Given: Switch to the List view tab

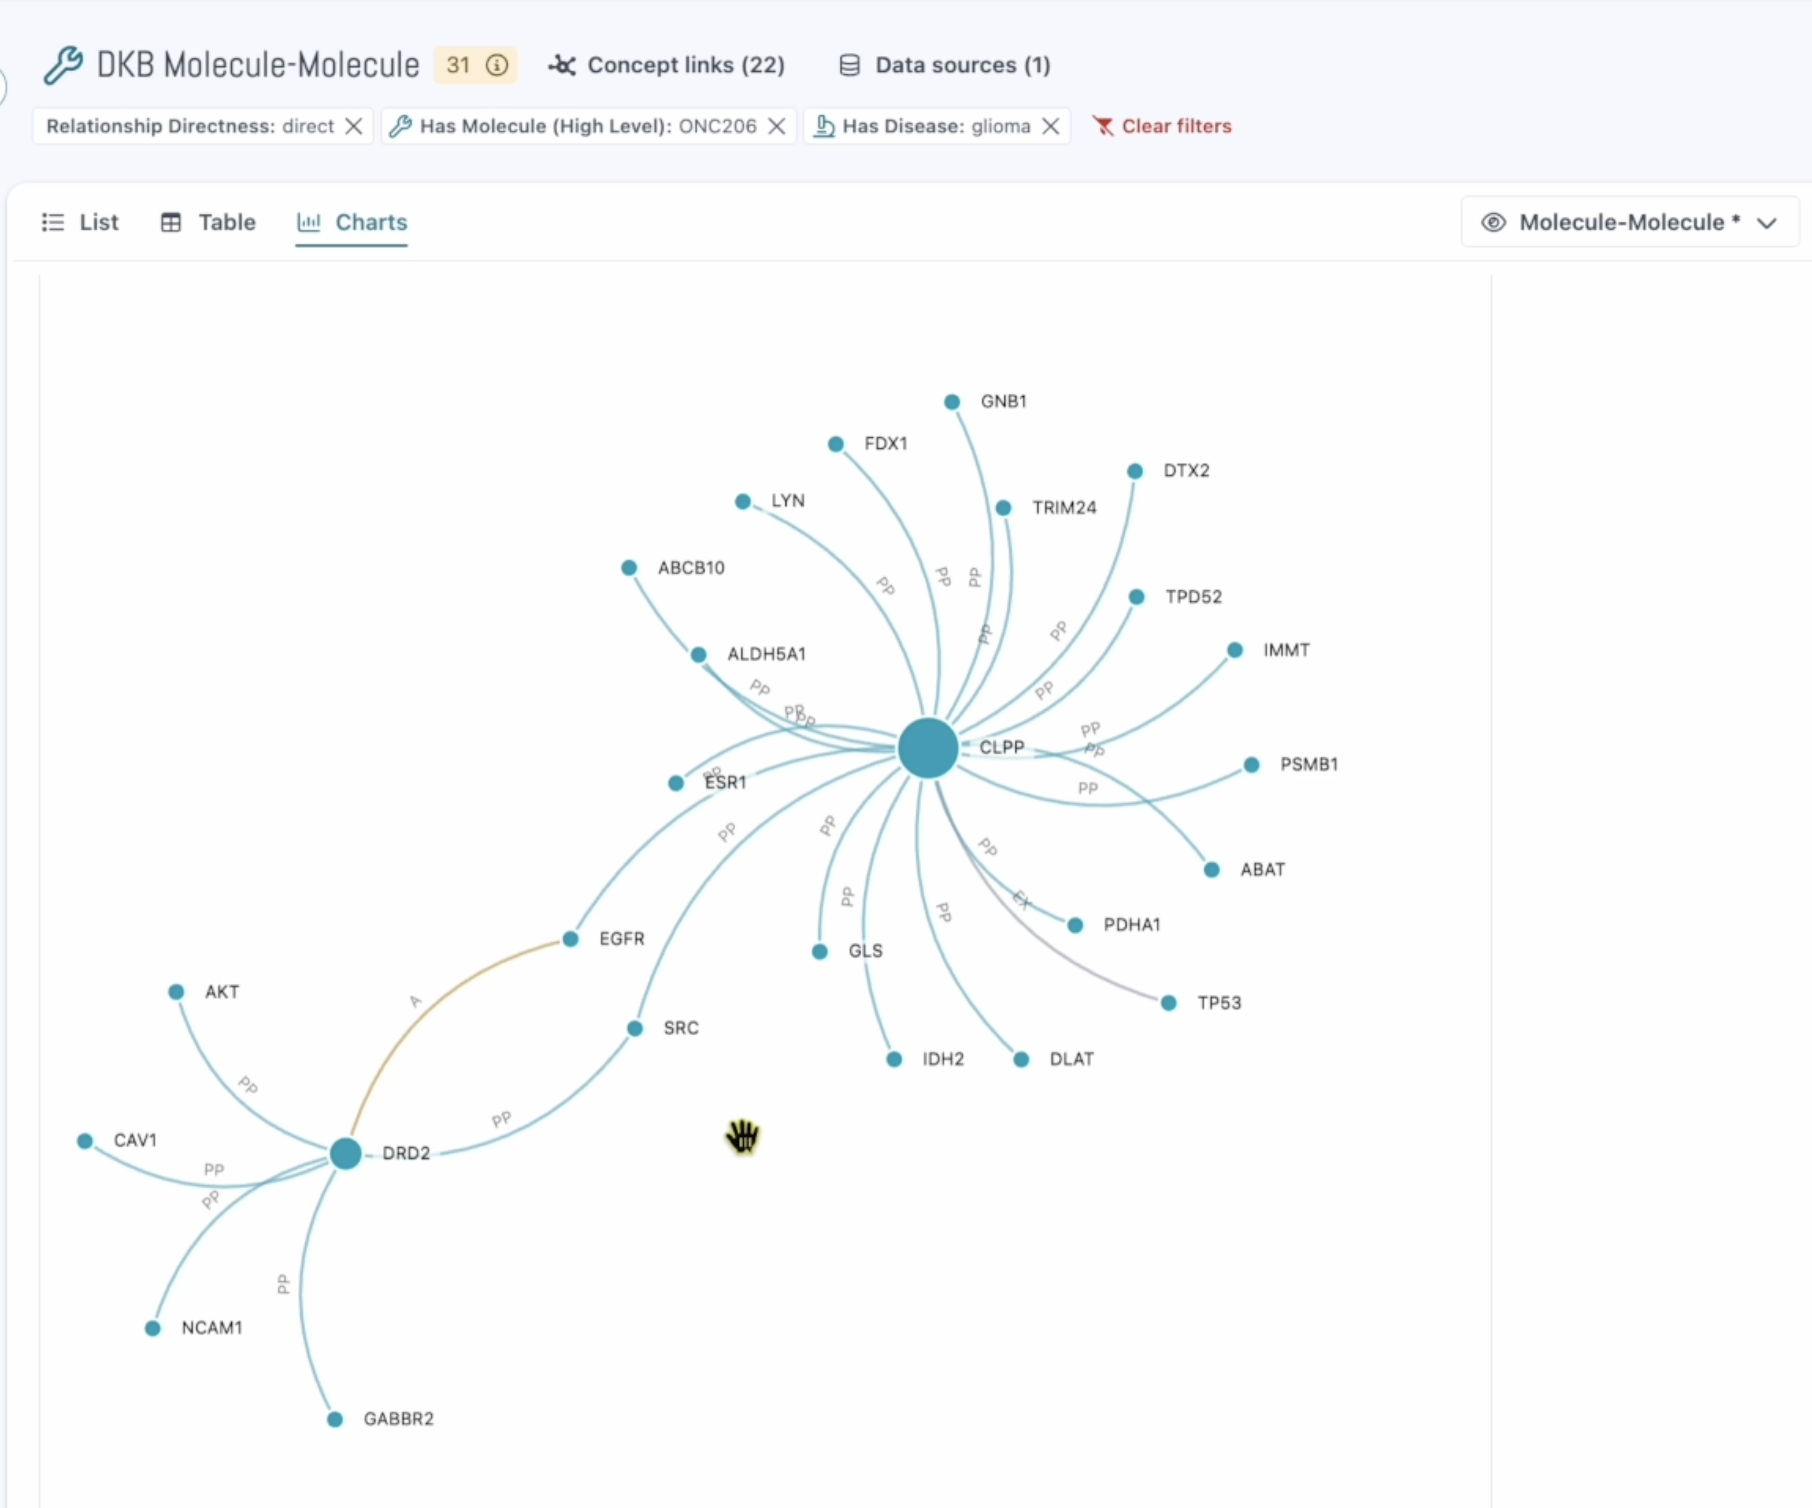Looking at the screenshot, I should point(80,222).
